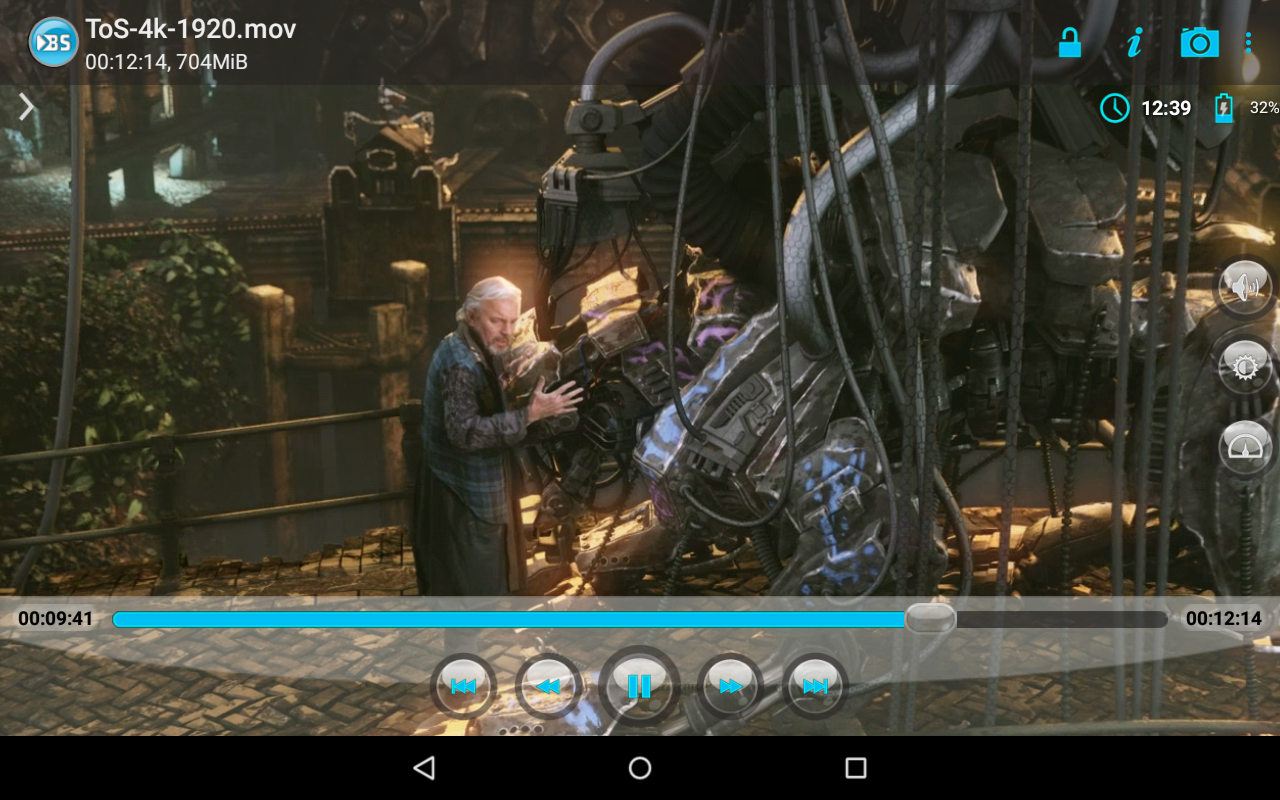Image resolution: width=1280 pixels, height=800 pixels.
Task: Tap the BSPlayer logo icon
Action: pyautogui.click(x=53, y=42)
